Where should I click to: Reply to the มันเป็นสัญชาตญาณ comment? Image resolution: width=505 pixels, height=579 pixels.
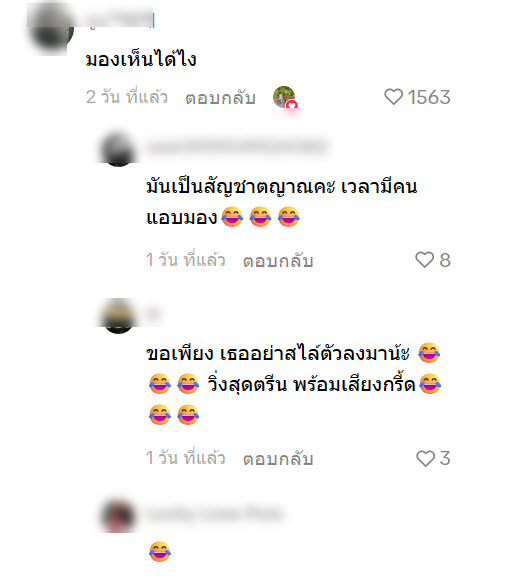click(x=278, y=260)
